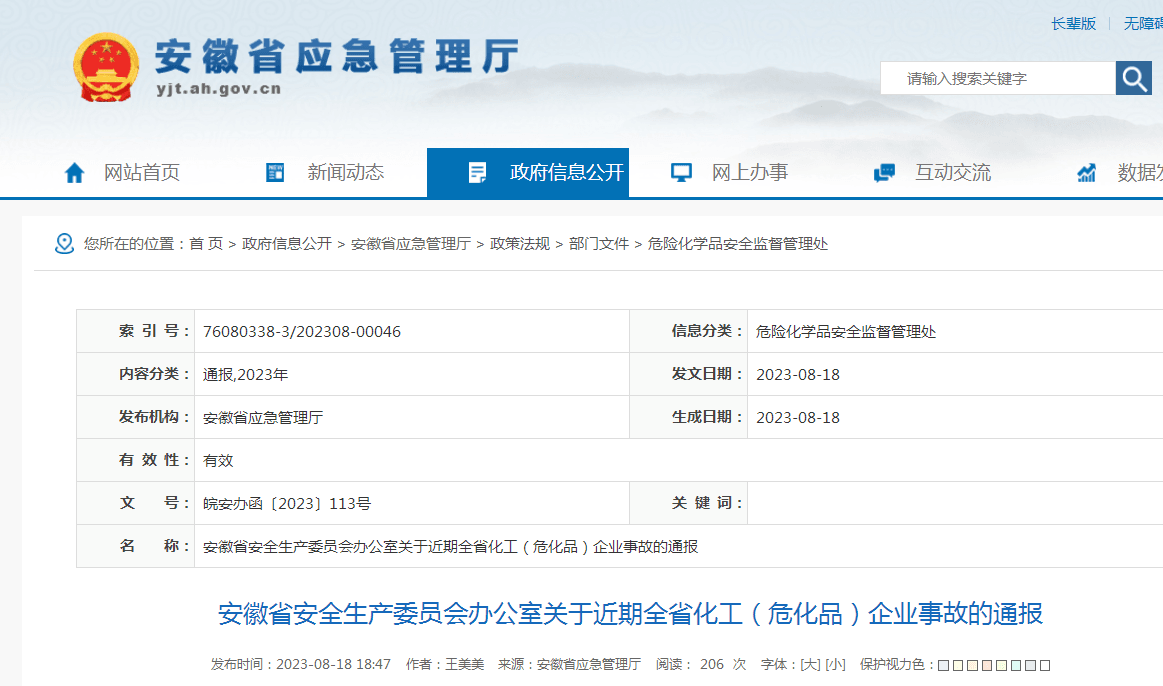Open the 新闻动态 menu tab
The width and height of the screenshot is (1163, 686).
coord(345,173)
